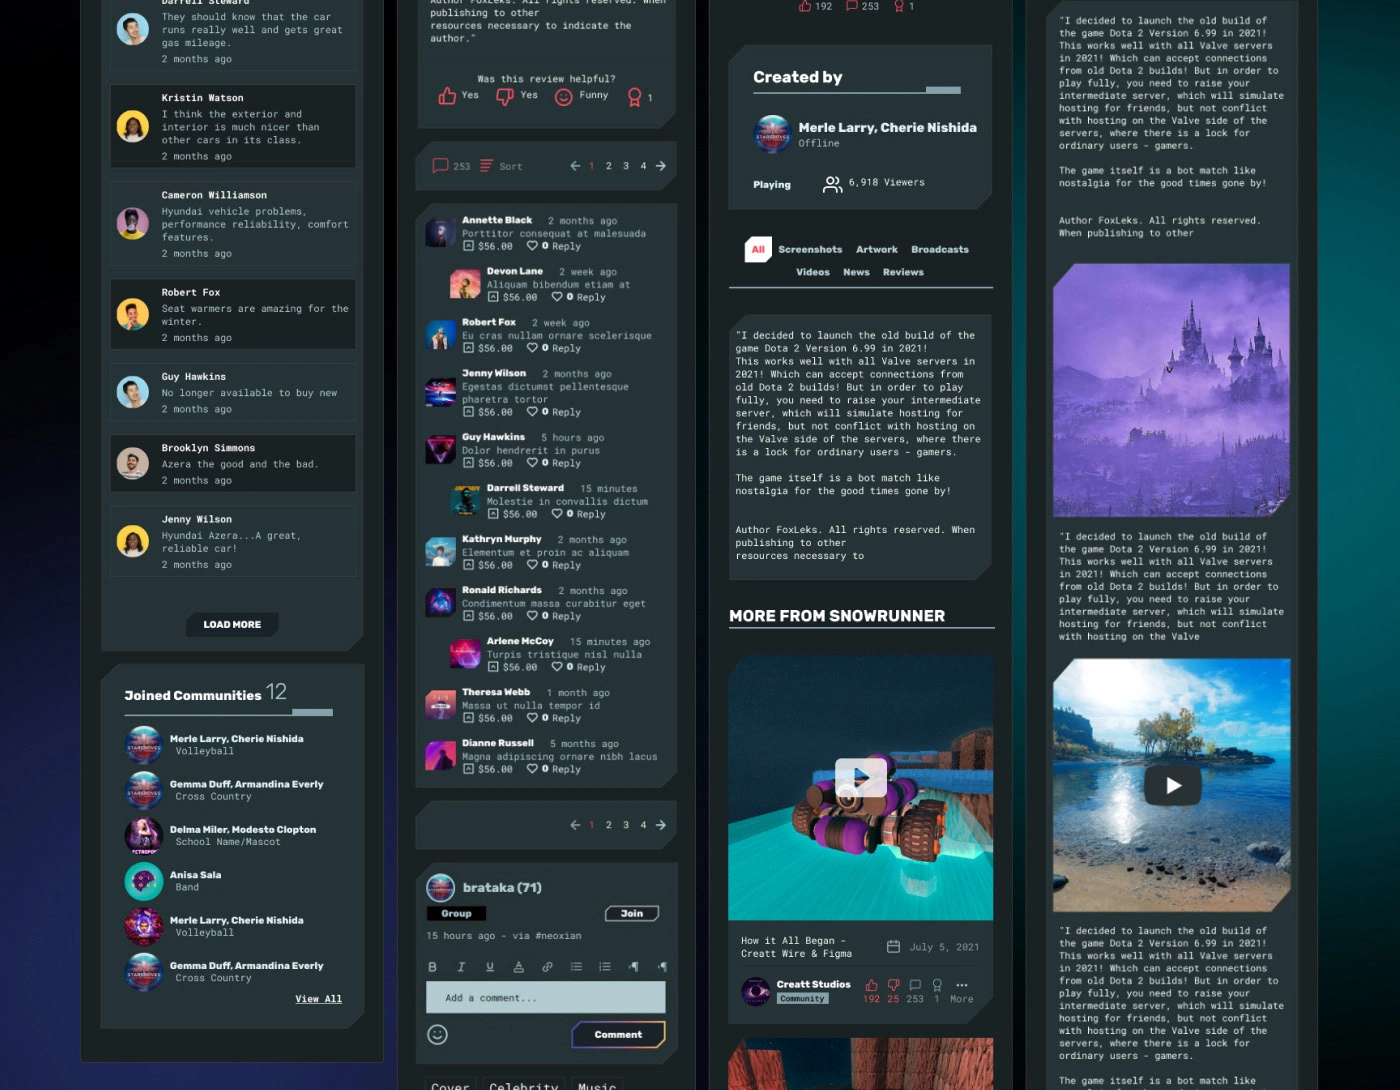Click the viewers icon beside 6,918 Viewers
This screenshot has height=1090, width=1400.
832,184
